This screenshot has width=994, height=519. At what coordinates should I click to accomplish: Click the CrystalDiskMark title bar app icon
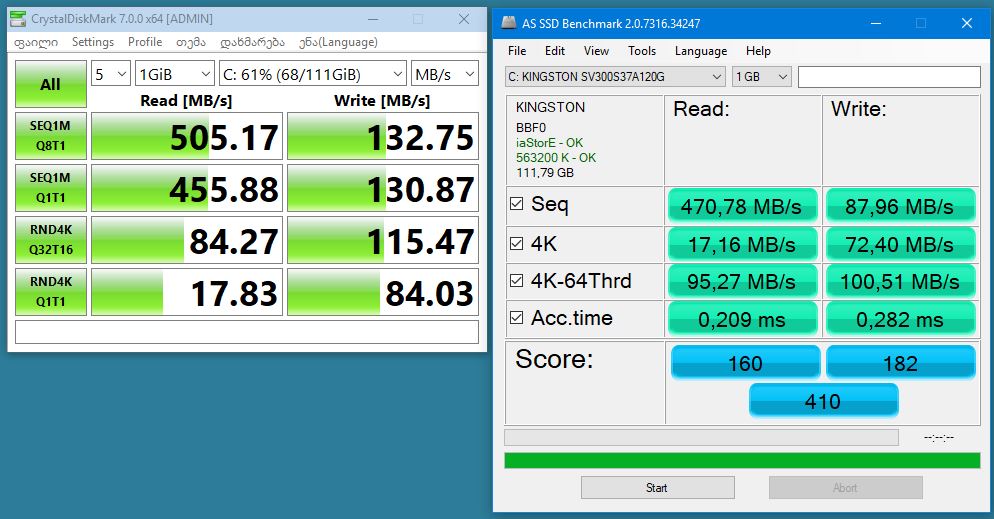point(18,19)
